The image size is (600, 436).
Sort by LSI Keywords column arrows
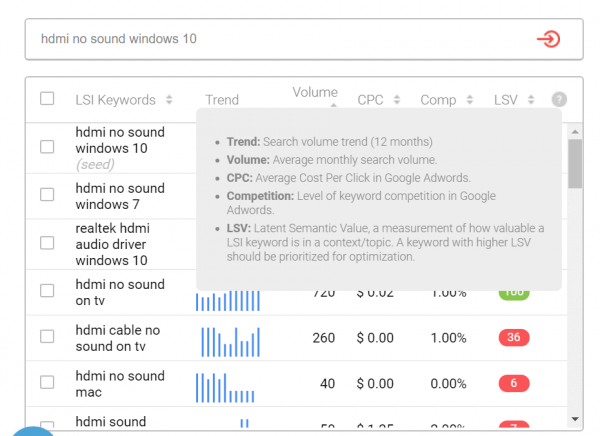[169, 100]
